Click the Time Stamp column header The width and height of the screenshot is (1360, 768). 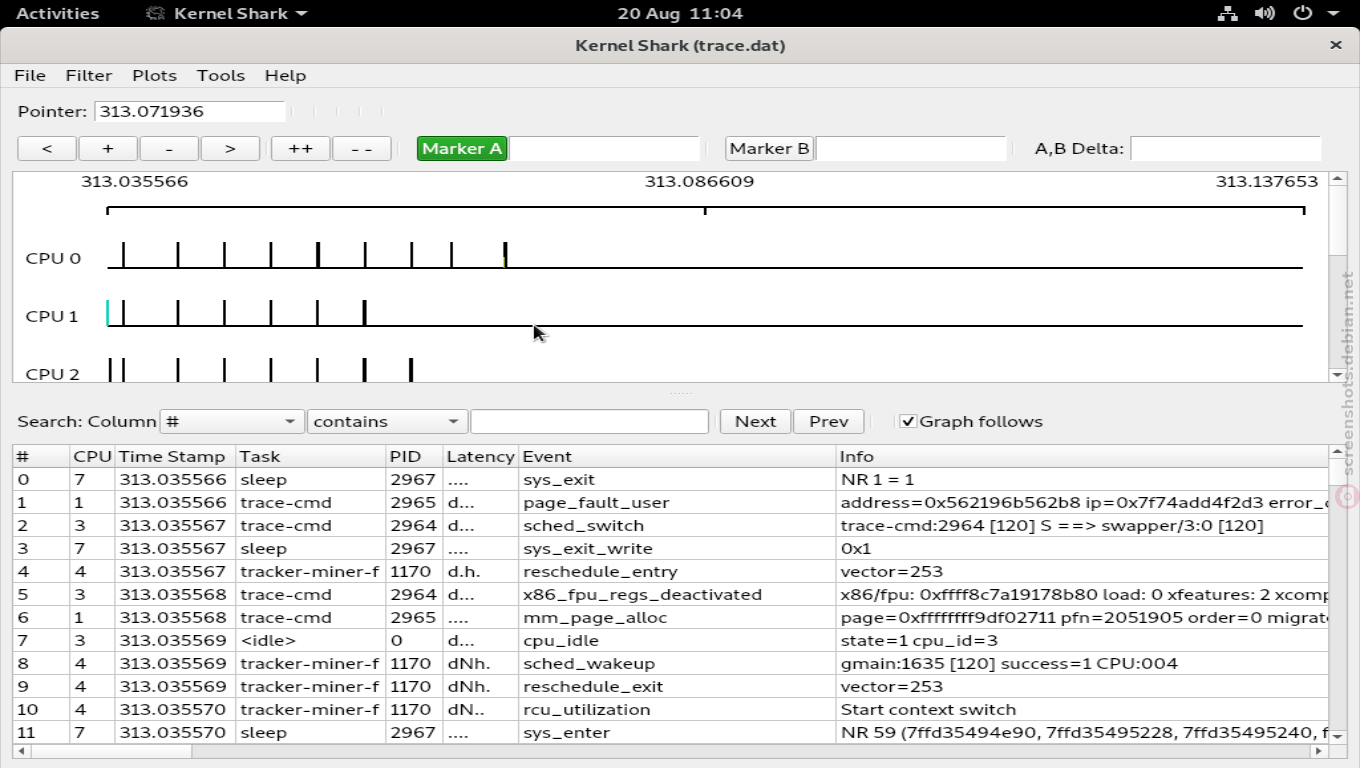click(x=175, y=457)
